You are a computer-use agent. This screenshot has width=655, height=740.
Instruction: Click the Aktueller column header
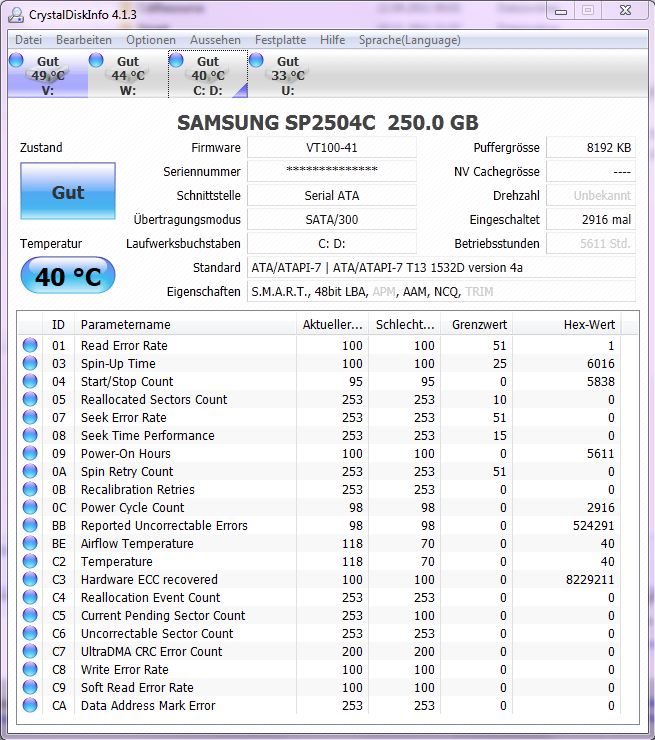coord(333,325)
